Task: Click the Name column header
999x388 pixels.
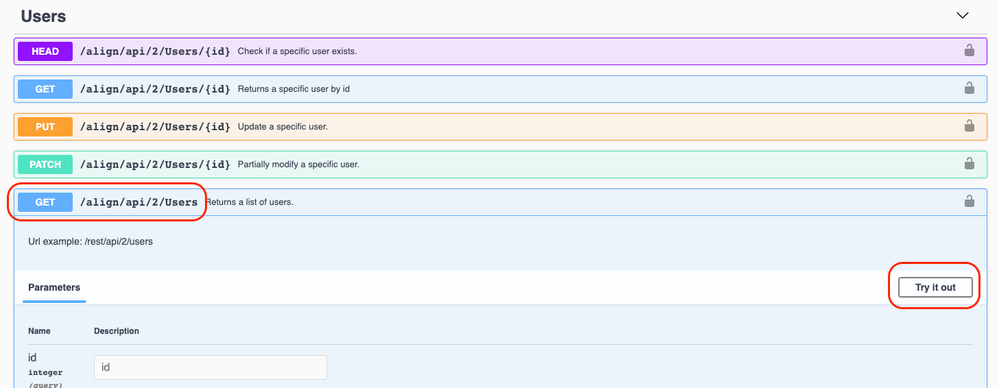Action: tap(40, 331)
